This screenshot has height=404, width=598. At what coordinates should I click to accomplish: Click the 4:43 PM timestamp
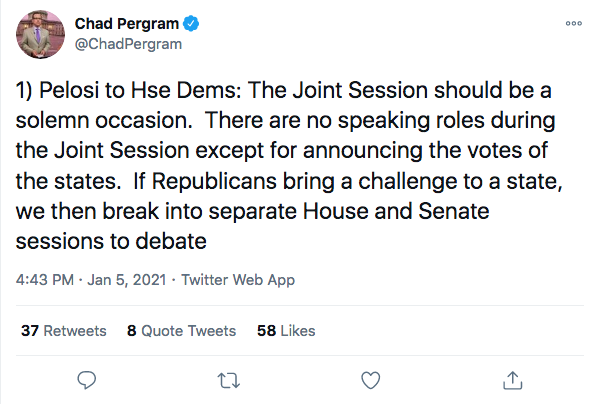pos(45,280)
